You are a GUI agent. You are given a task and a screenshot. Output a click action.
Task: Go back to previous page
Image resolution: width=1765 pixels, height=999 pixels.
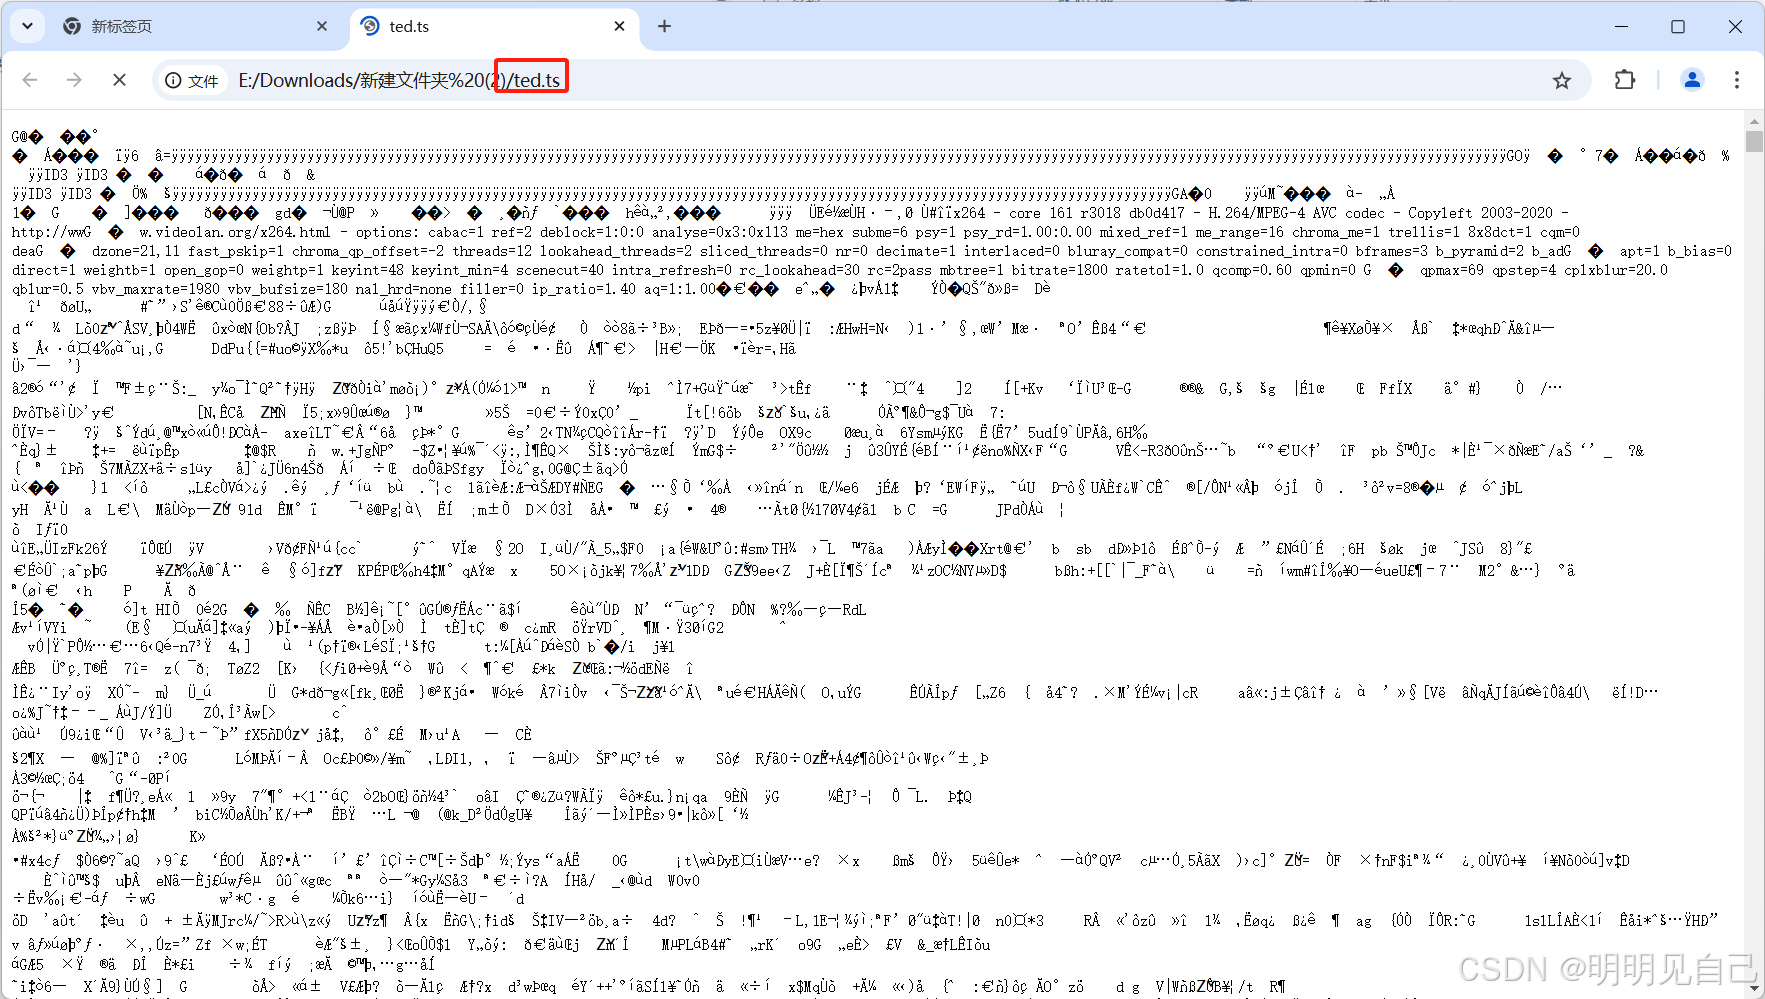pos(30,80)
